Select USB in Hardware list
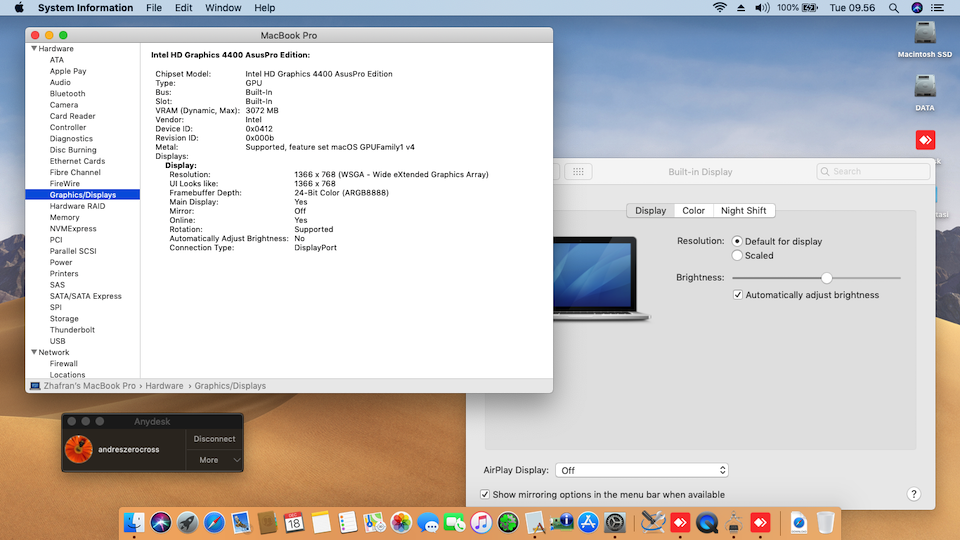 [58, 341]
